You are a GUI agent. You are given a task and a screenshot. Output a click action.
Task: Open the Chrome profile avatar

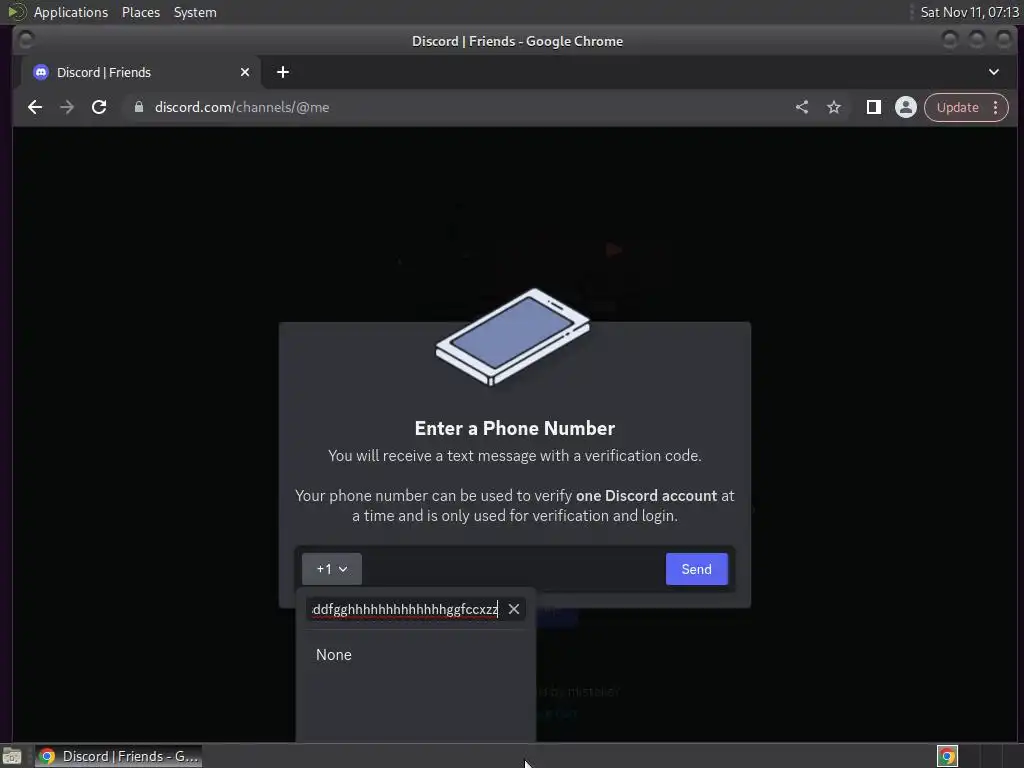906,107
